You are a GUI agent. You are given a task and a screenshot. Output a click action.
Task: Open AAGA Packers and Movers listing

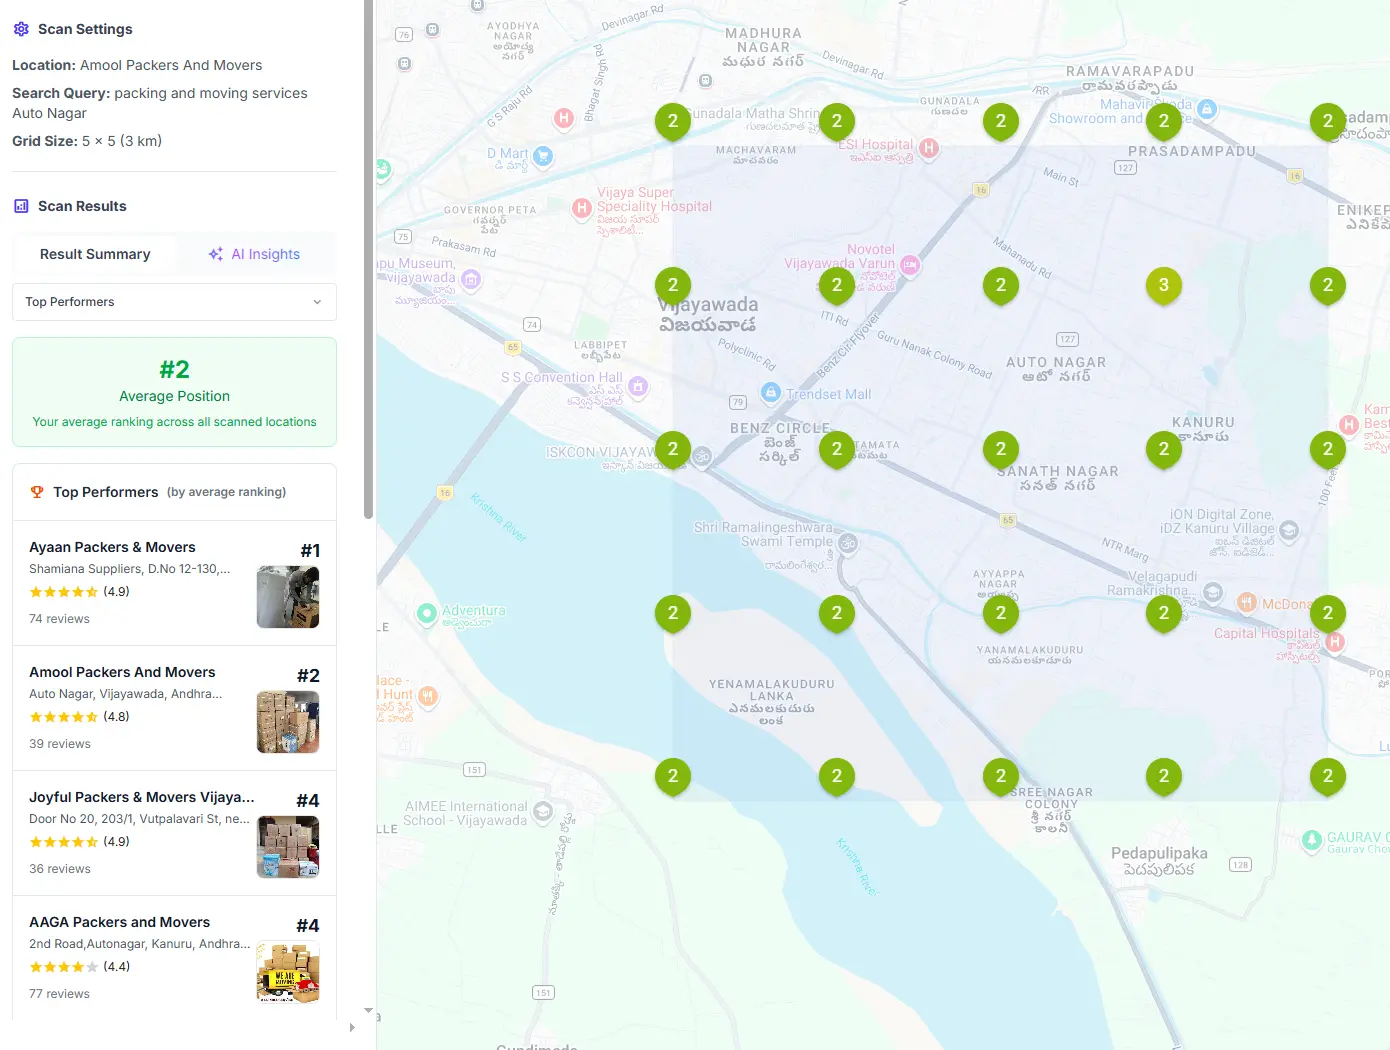[174, 958]
